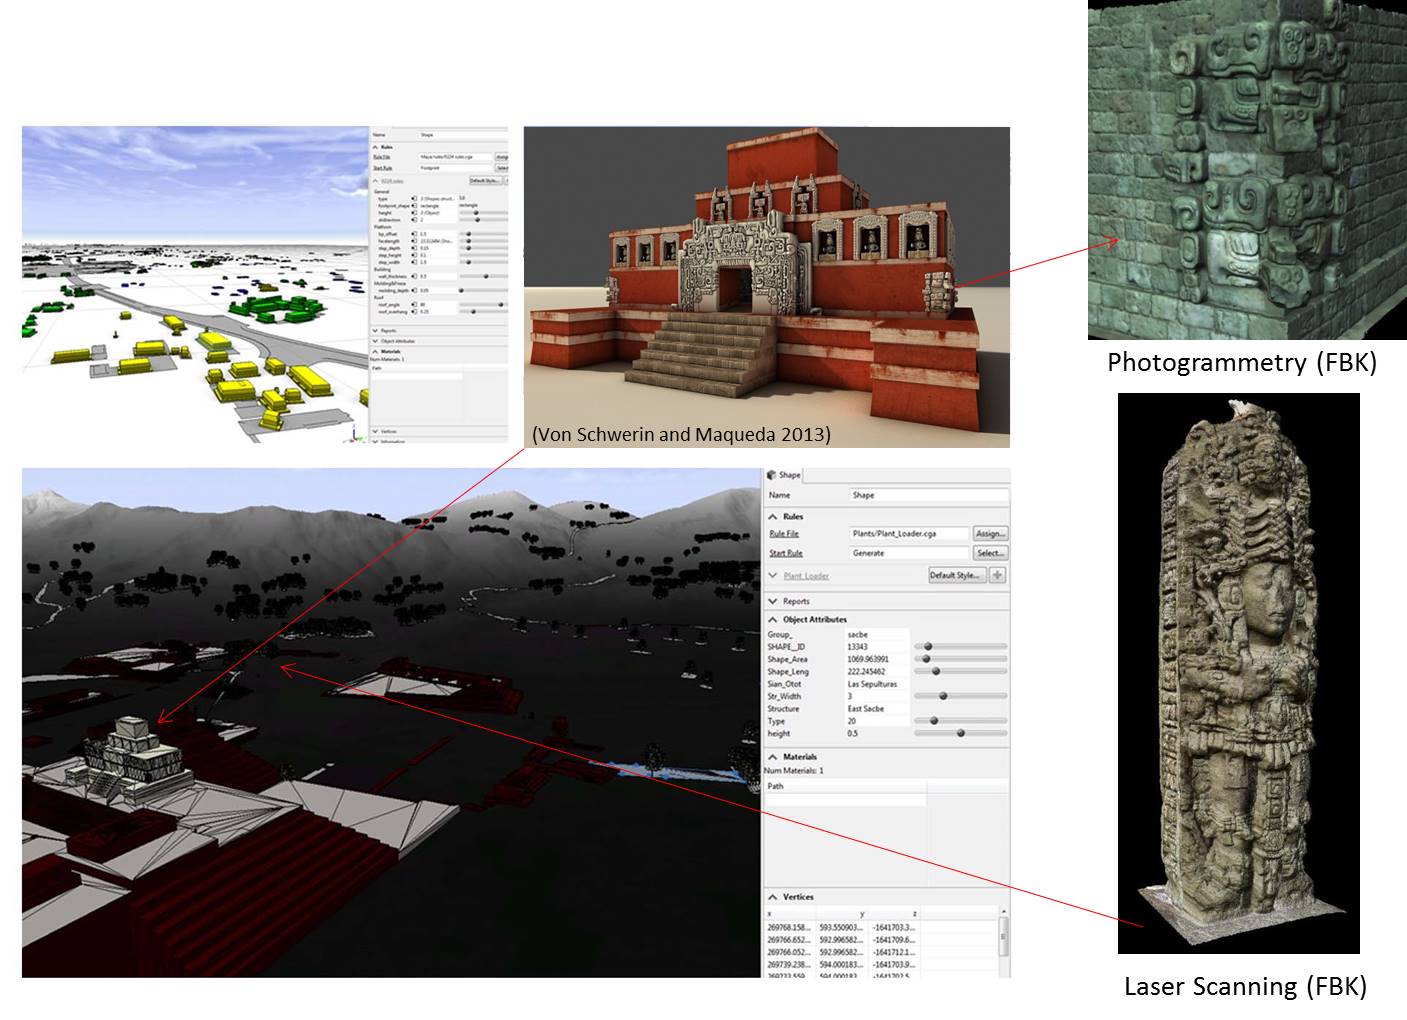The image size is (1407, 1020).
Task: Click the yellow buildings 3D viewport scene
Action: tap(195, 286)
